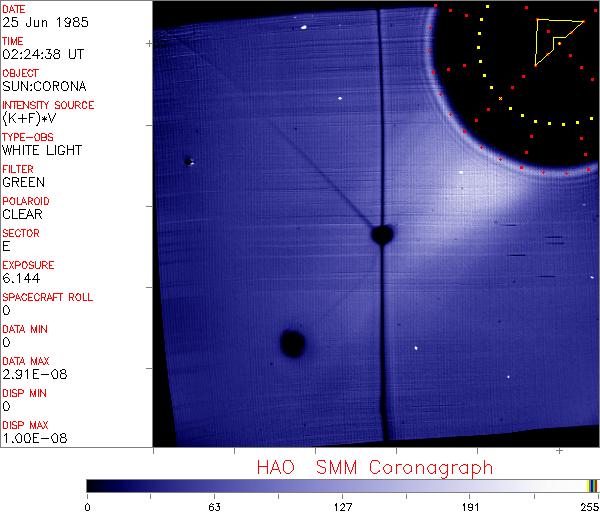This screenshot has width=600, height=512.
Task: Click the GREEN filter value
Action: tap(23, 182)
